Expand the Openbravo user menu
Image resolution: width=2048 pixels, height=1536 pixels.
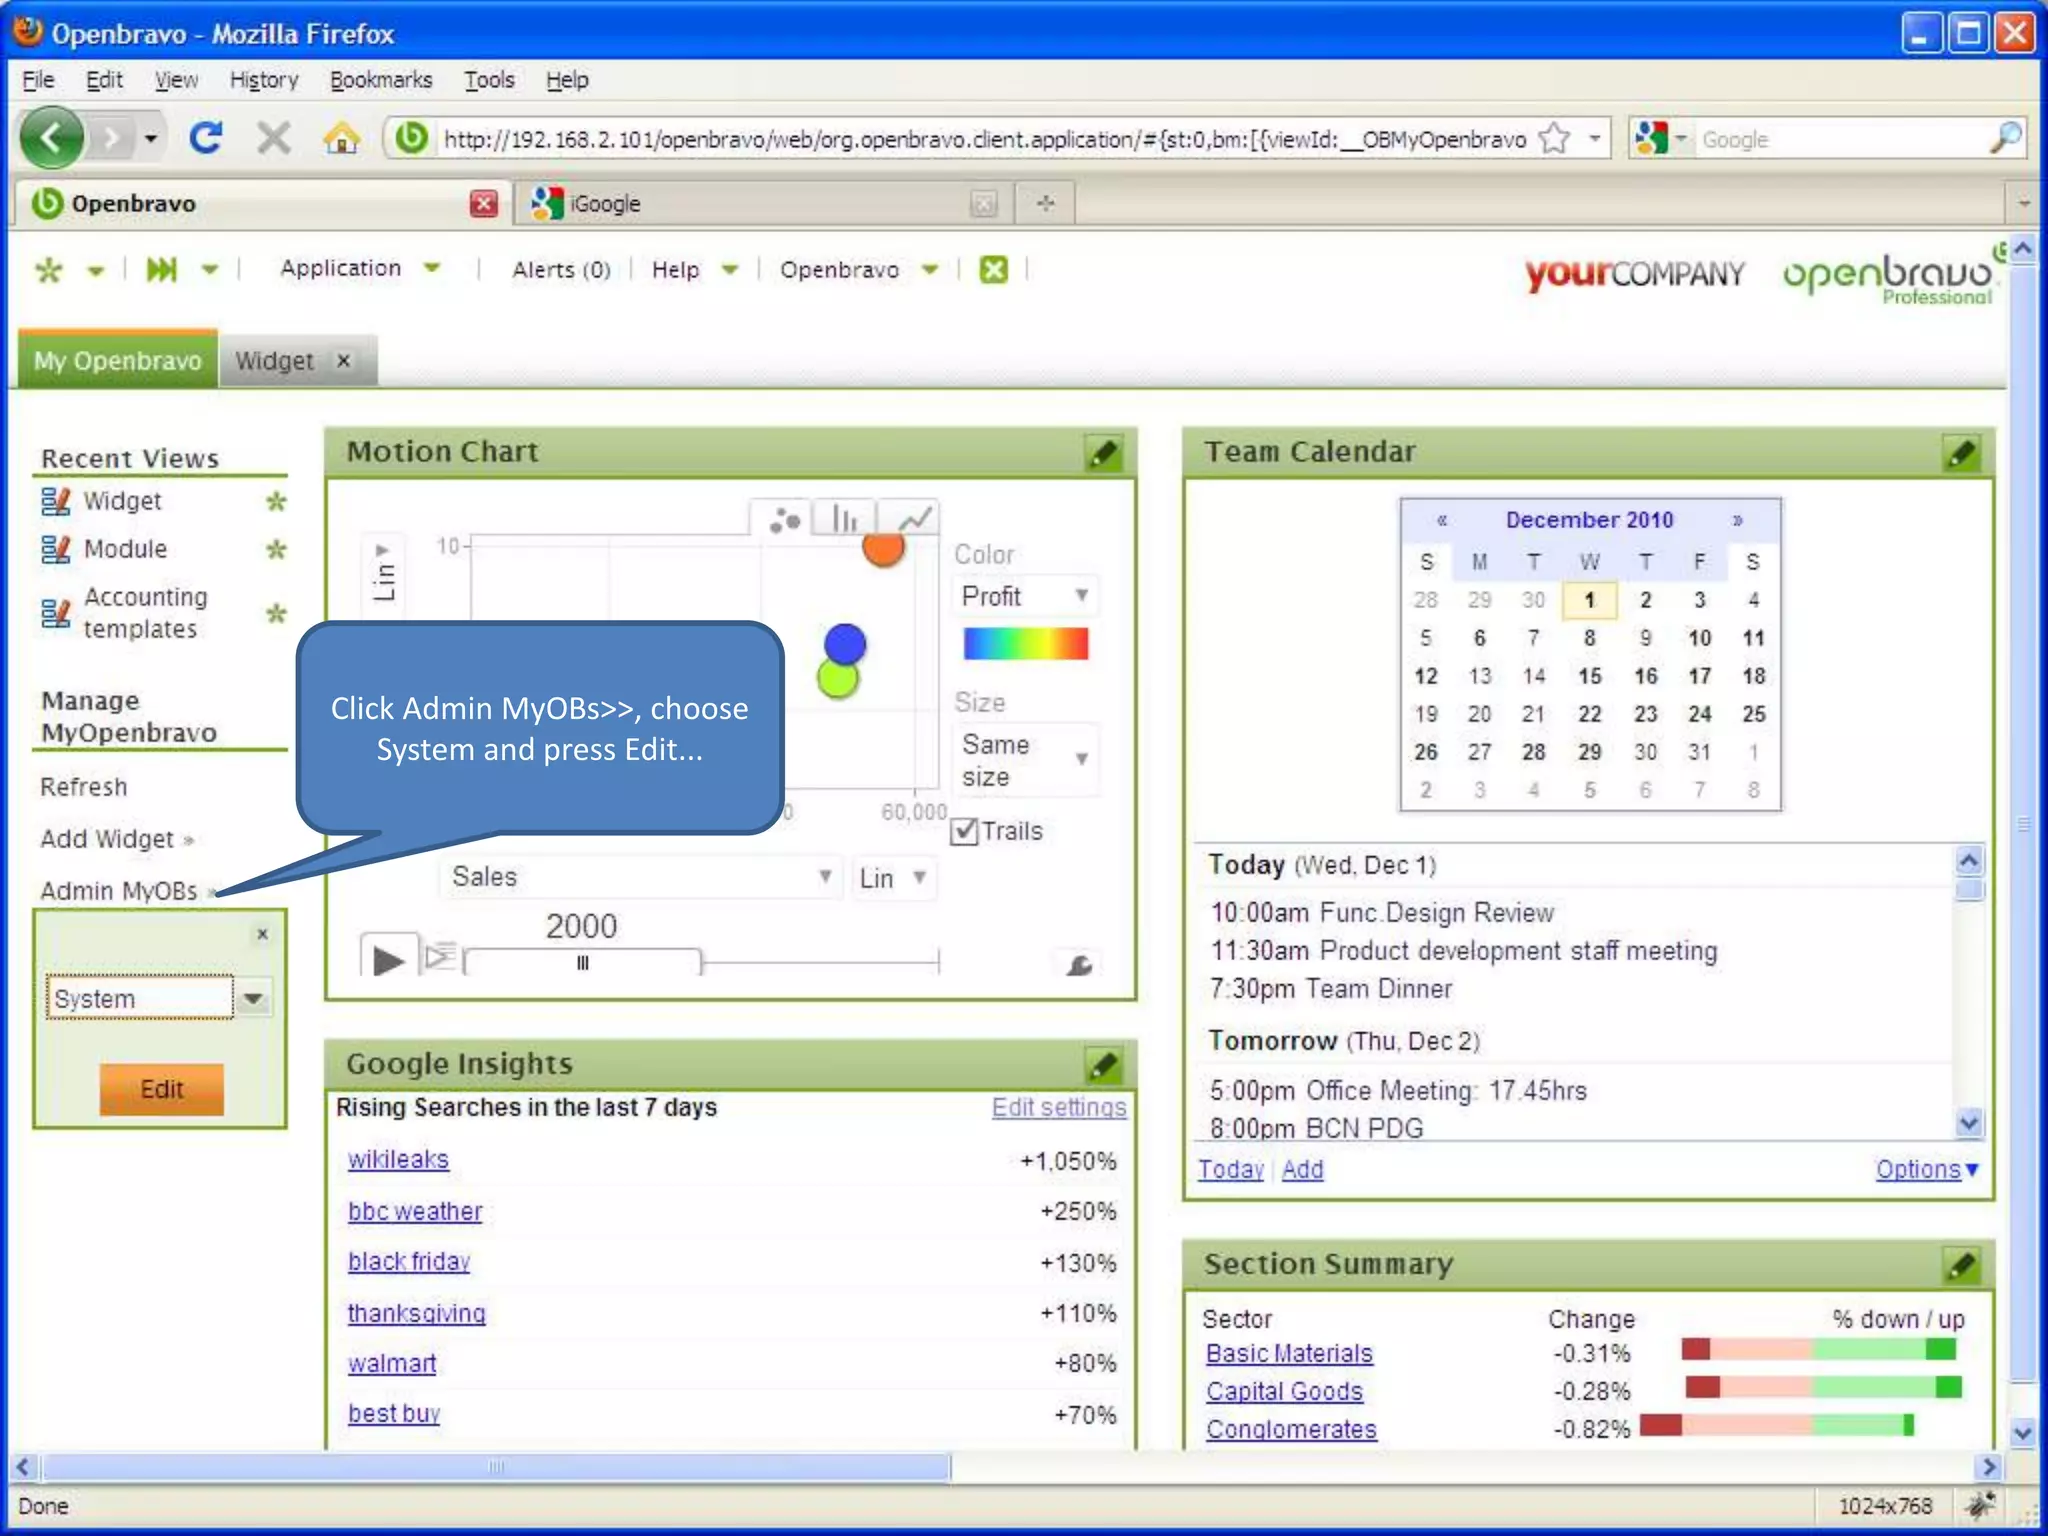pyautogui.click(x=930, y=269)
